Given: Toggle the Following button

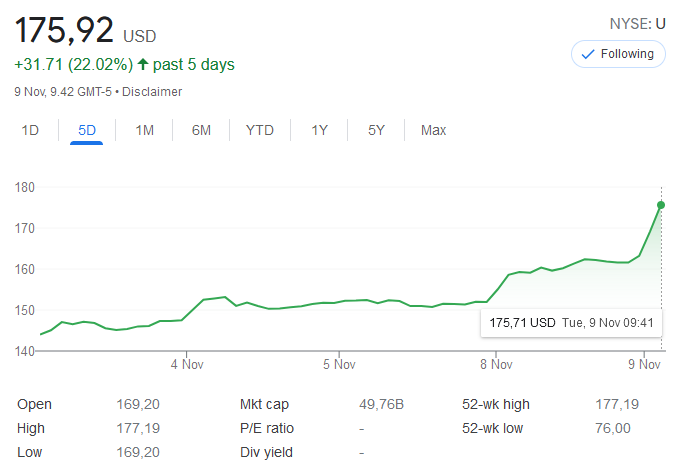Looking at the screenshot, I should 617,54.
